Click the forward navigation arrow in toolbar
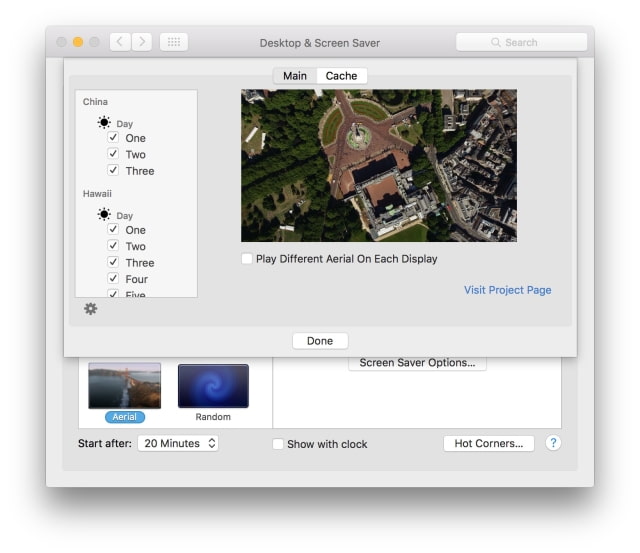The image size is (640, 553). click(142, 42)
